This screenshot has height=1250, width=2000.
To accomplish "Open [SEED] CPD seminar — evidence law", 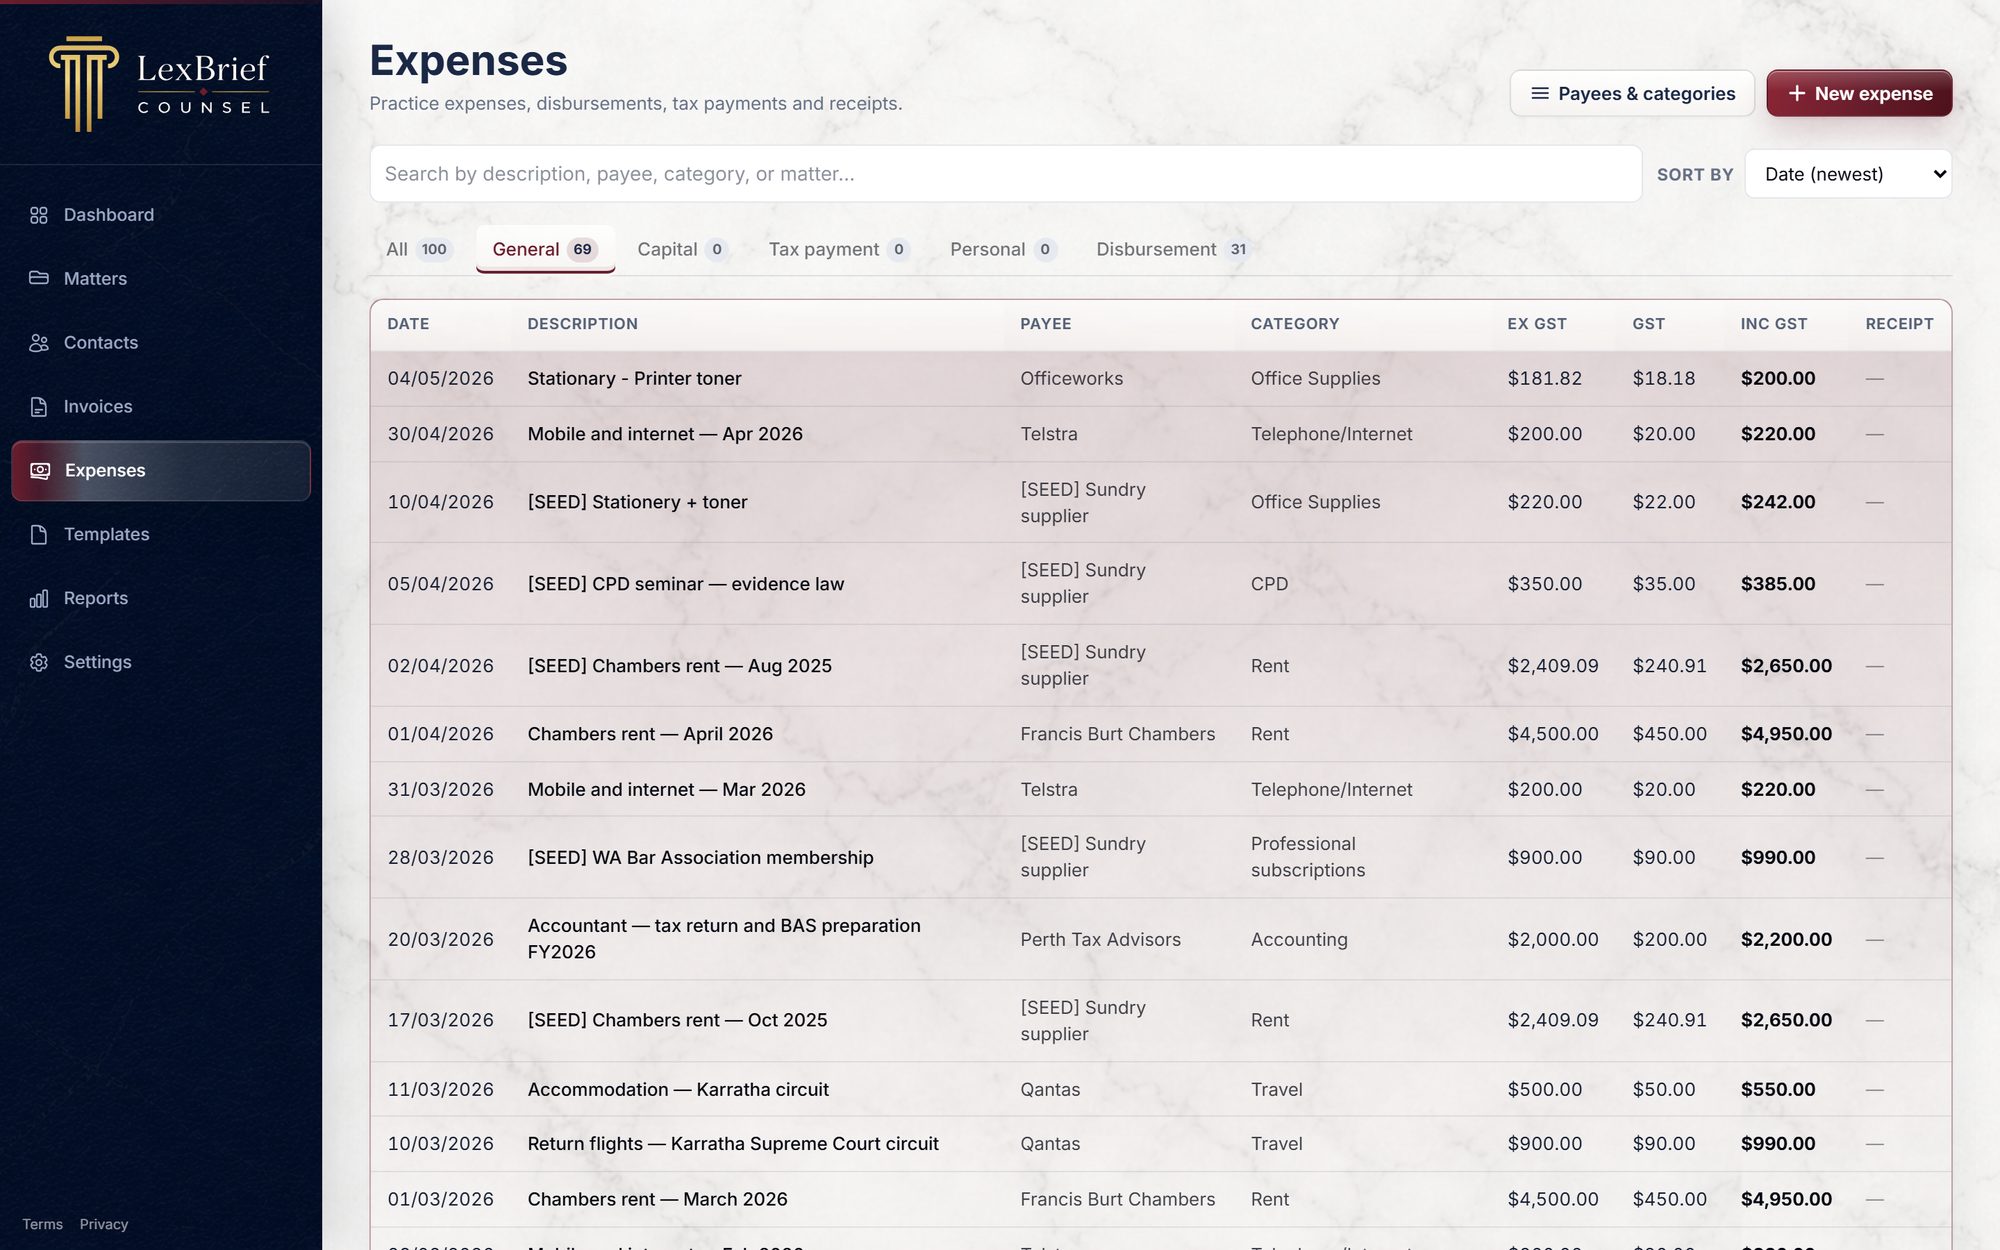I will click(1160, 584).
